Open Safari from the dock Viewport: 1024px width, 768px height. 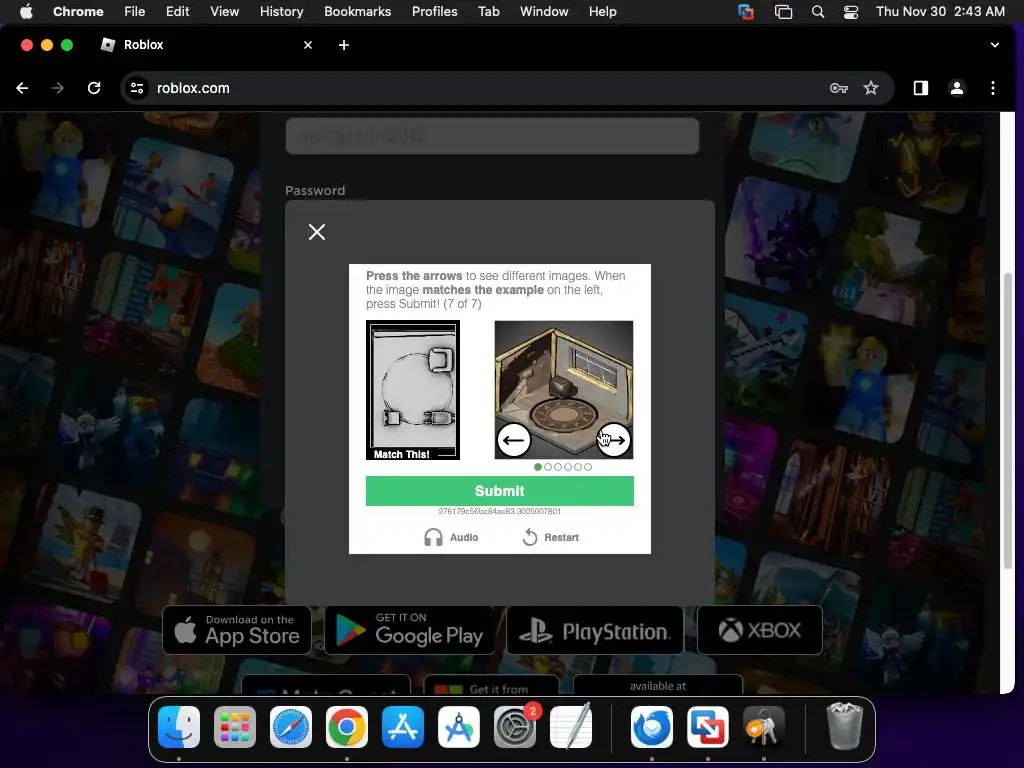pyautogui.click(x=291, y=727)
